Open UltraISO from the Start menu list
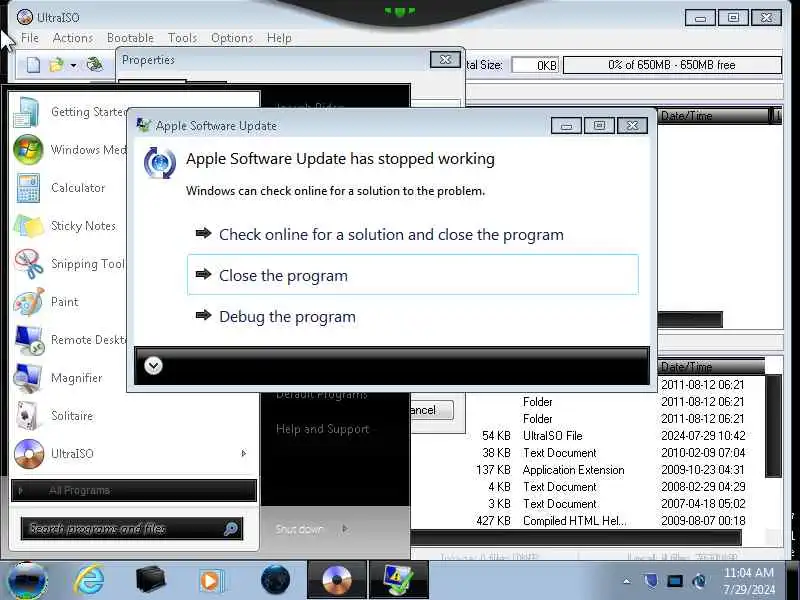 [x=122, y=454]
